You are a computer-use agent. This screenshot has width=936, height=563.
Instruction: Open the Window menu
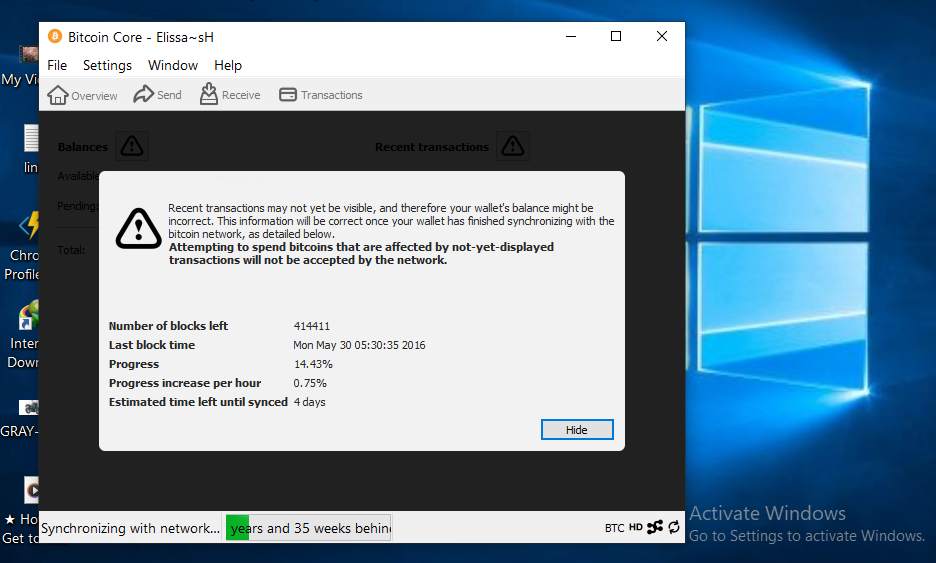pyautogui.click(x=173, y=65)
